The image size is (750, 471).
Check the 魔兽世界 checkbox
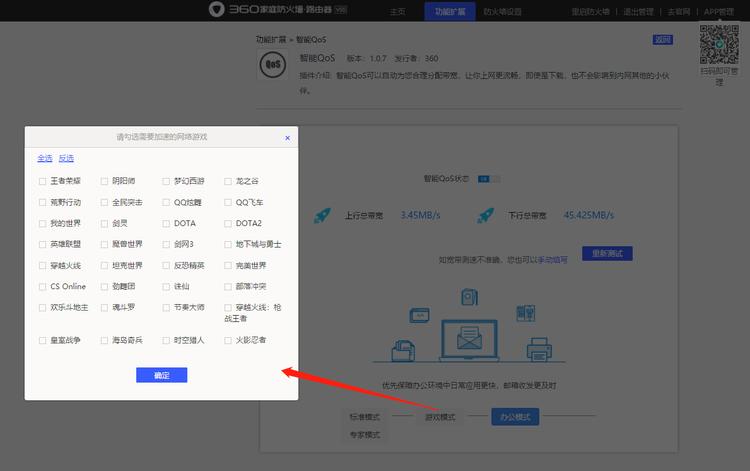pyautogui.click(x=104, y=244)
